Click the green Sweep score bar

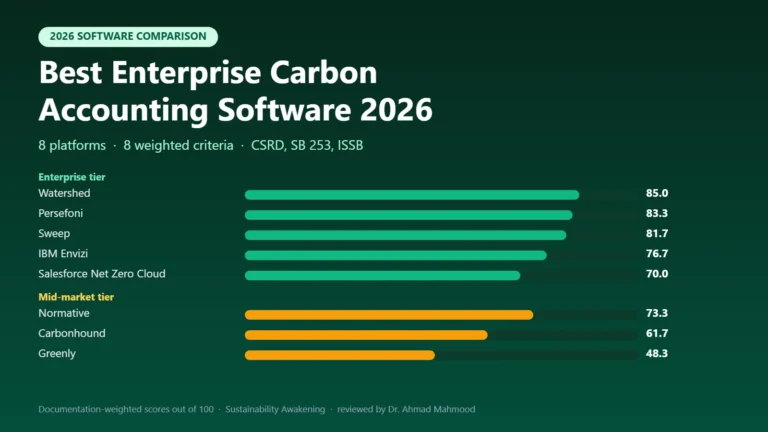coord(406,235)
